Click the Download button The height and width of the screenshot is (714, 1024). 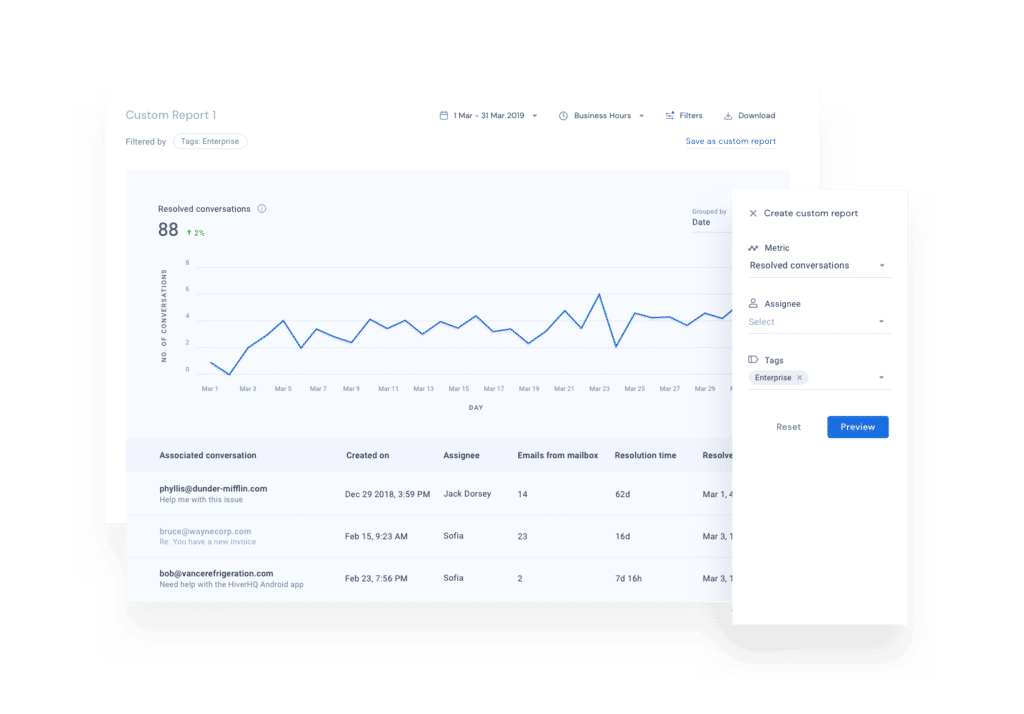point(749,116)
